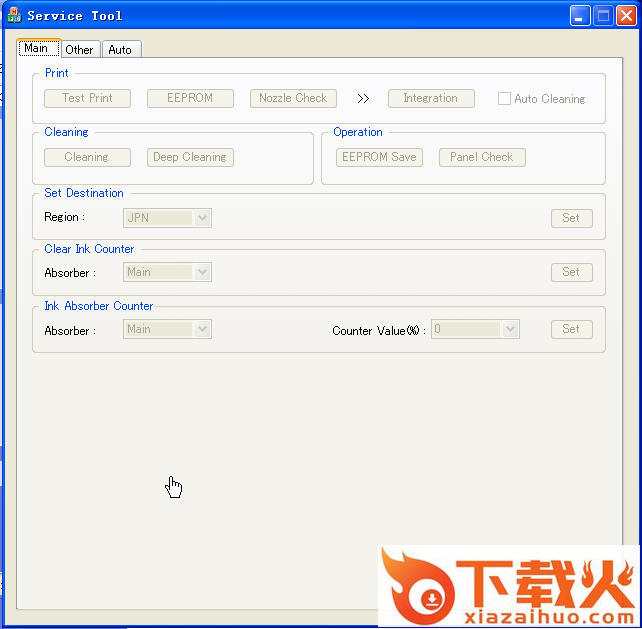Open the Counter Value (%) dropdown
Screen dimensions: 642x629
coord(475,329)
